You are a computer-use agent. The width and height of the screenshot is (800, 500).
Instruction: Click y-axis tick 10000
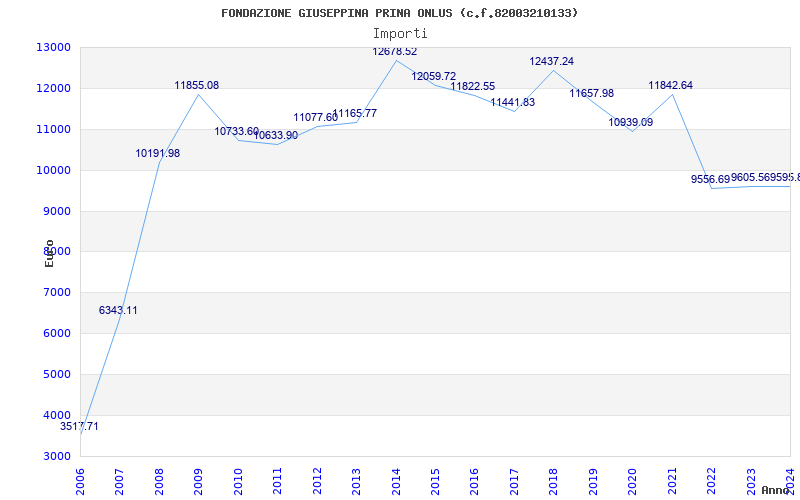point(53,170)
